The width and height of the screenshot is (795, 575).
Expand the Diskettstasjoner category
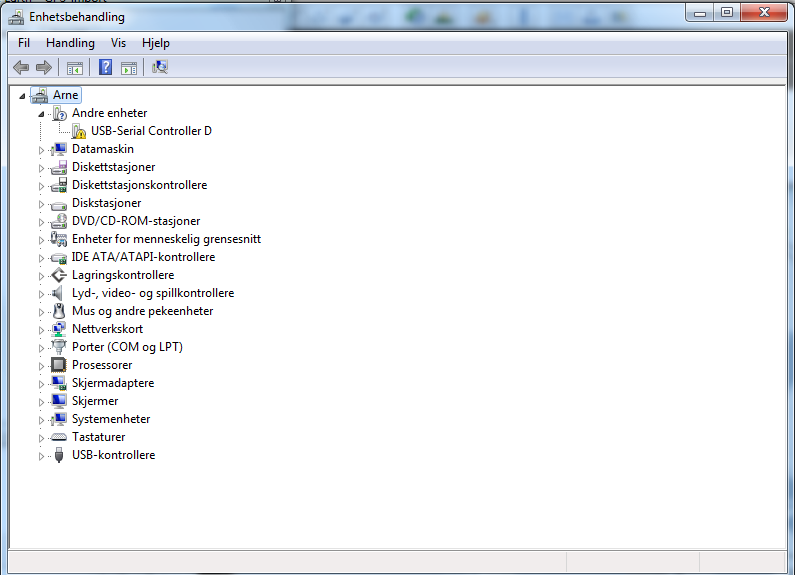click(41, 168)
